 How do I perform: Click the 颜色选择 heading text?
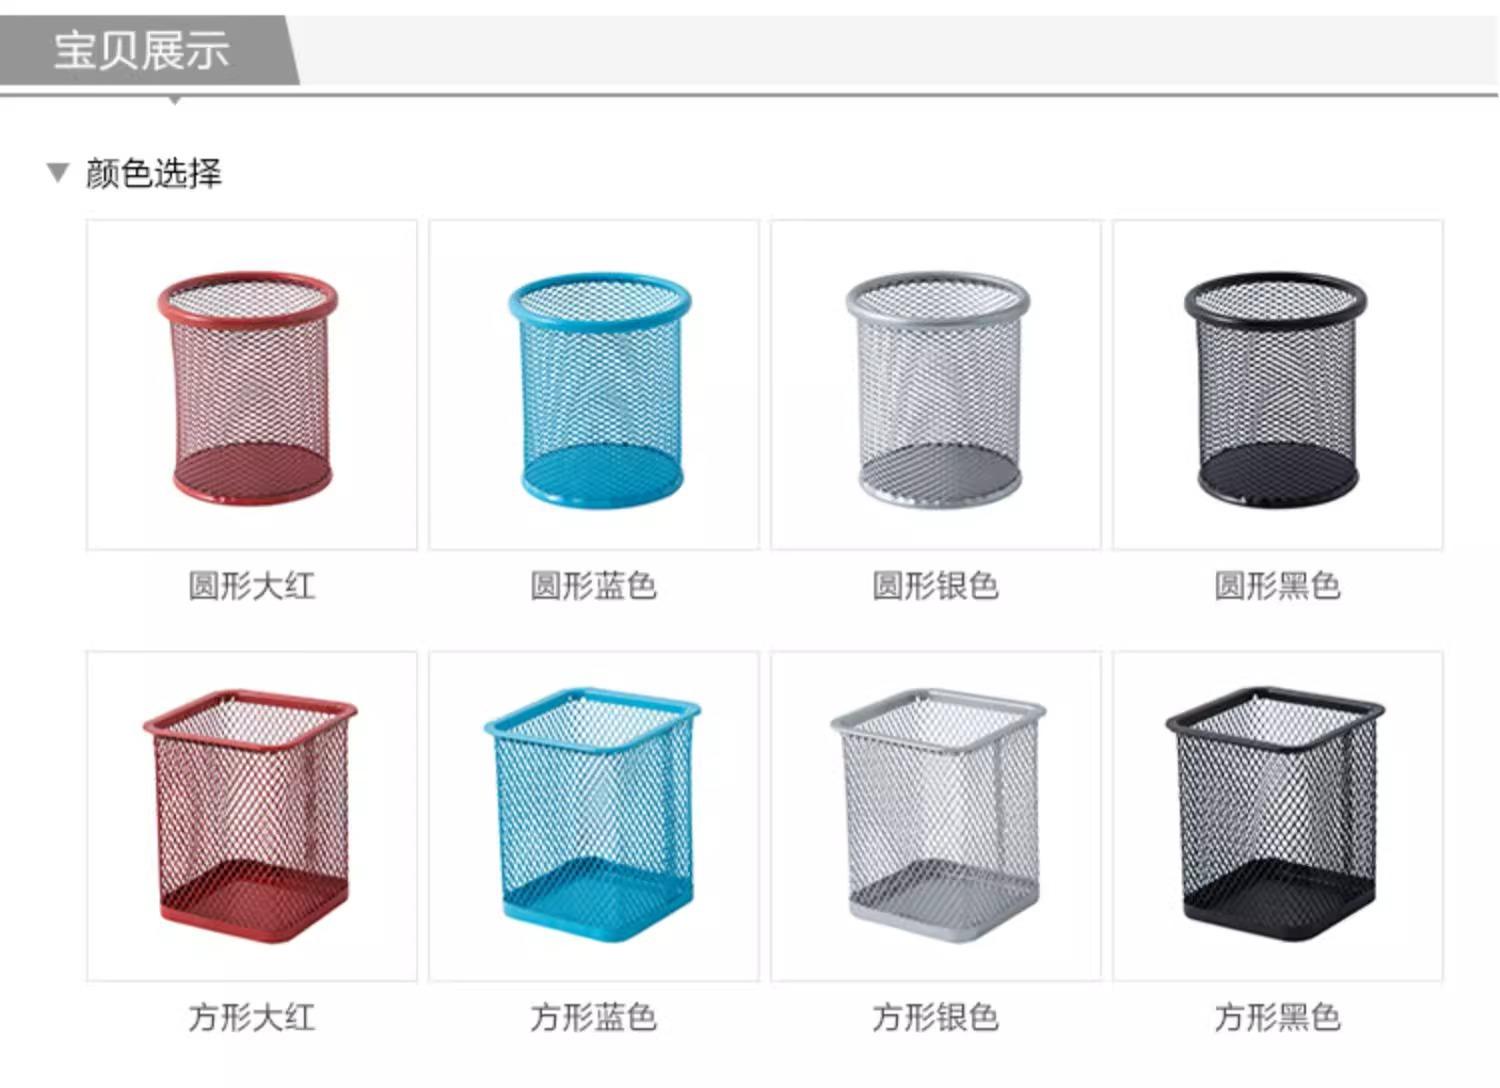(153, 173)
